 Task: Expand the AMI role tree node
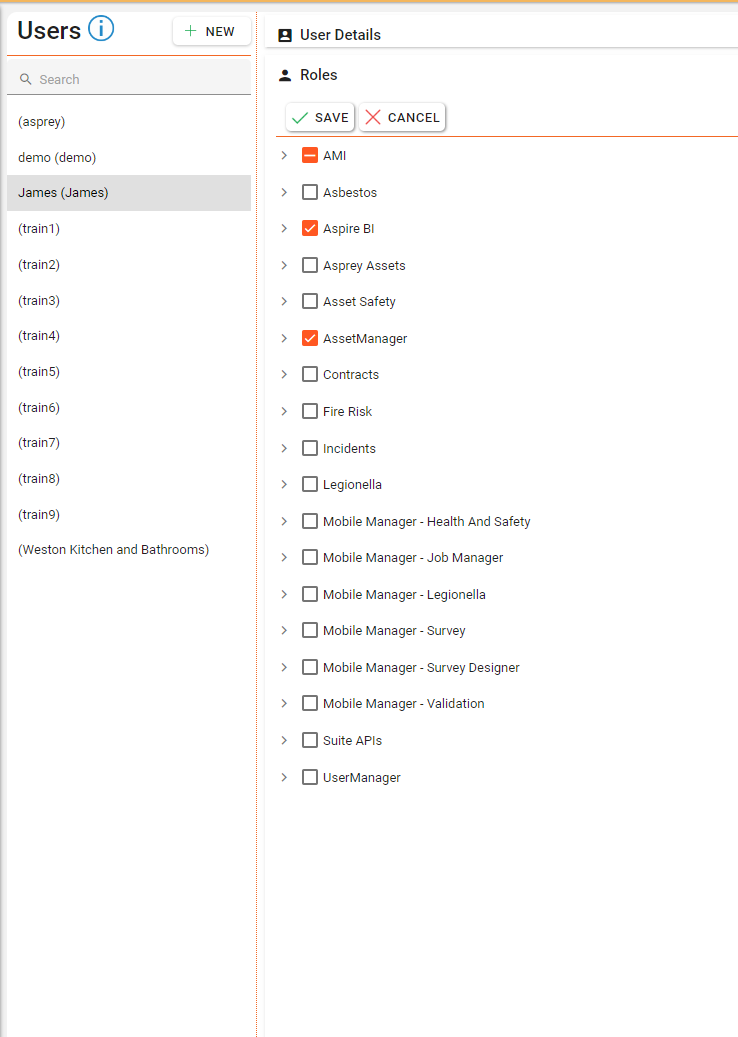(x=284, y=156)
